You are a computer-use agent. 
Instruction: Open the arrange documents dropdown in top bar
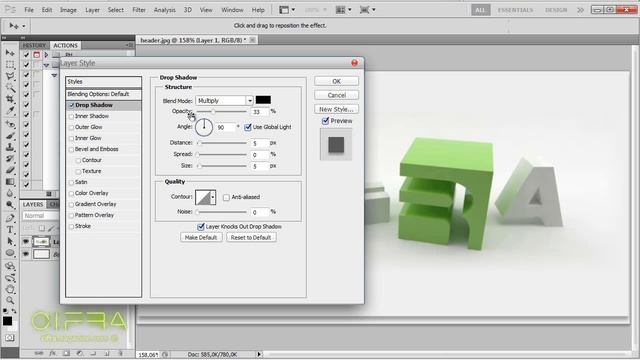click(x=344, y=9)
